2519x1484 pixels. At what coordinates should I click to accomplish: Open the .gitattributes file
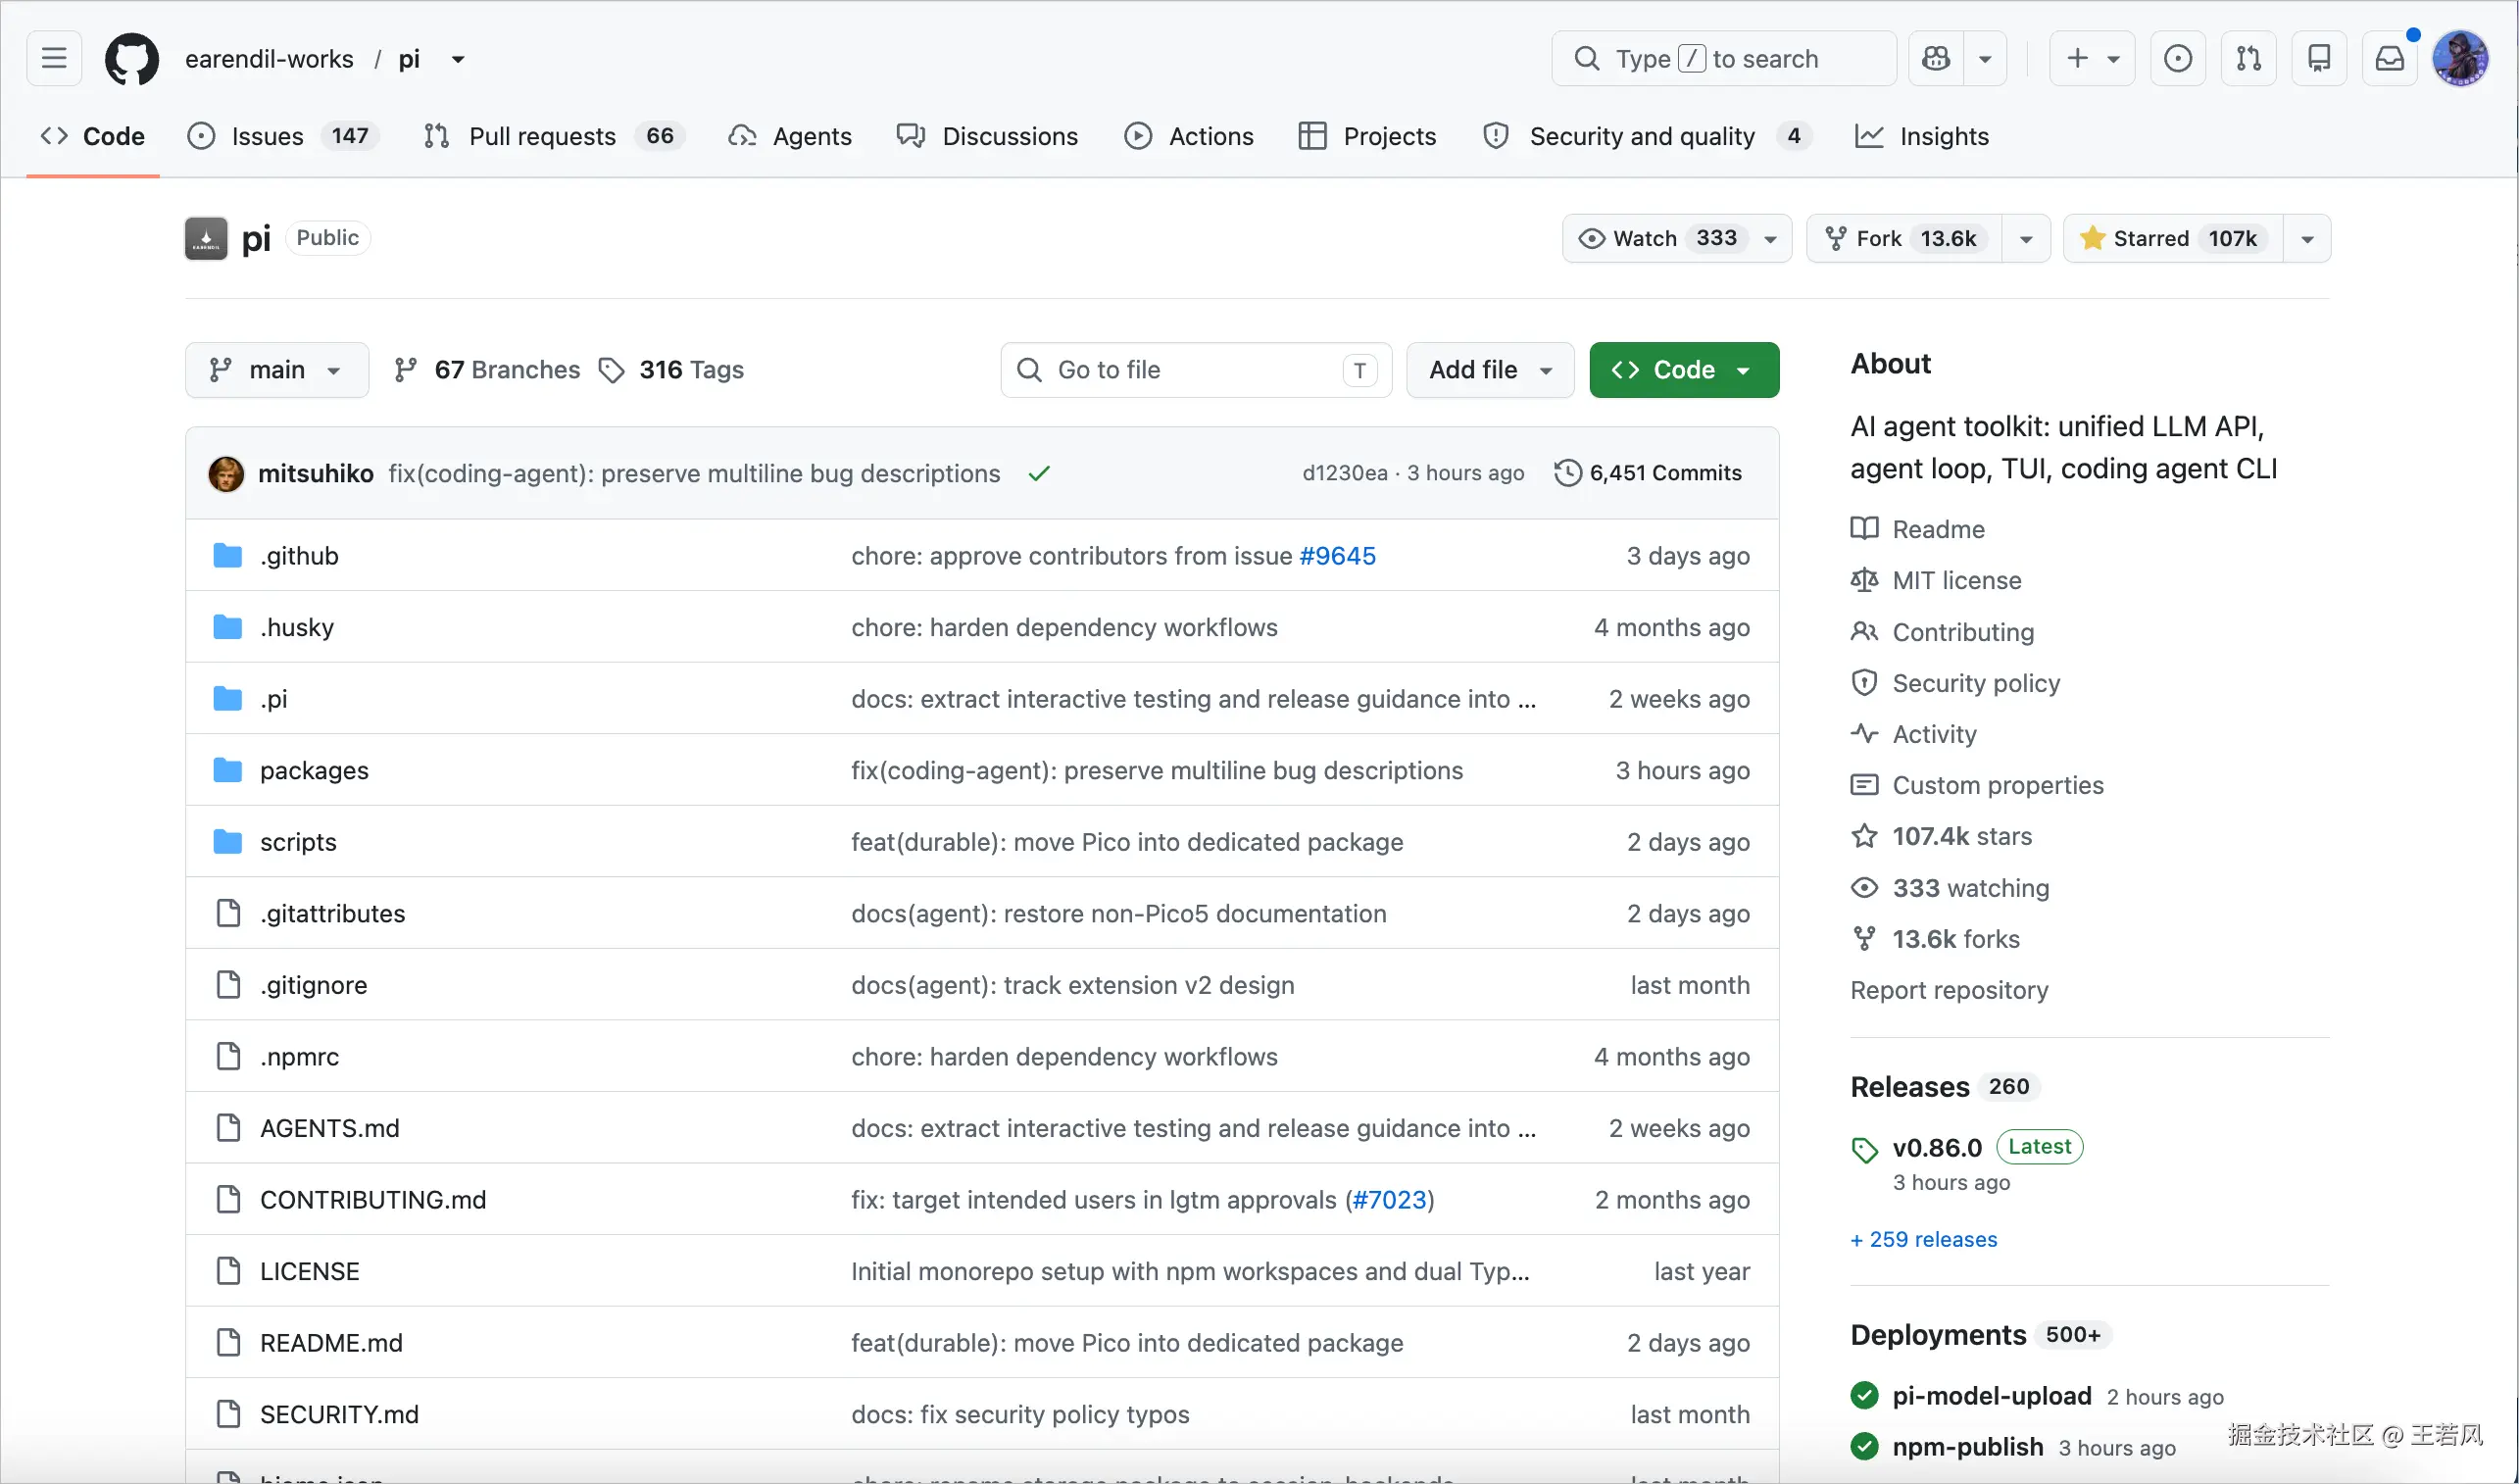pos(333,913)
